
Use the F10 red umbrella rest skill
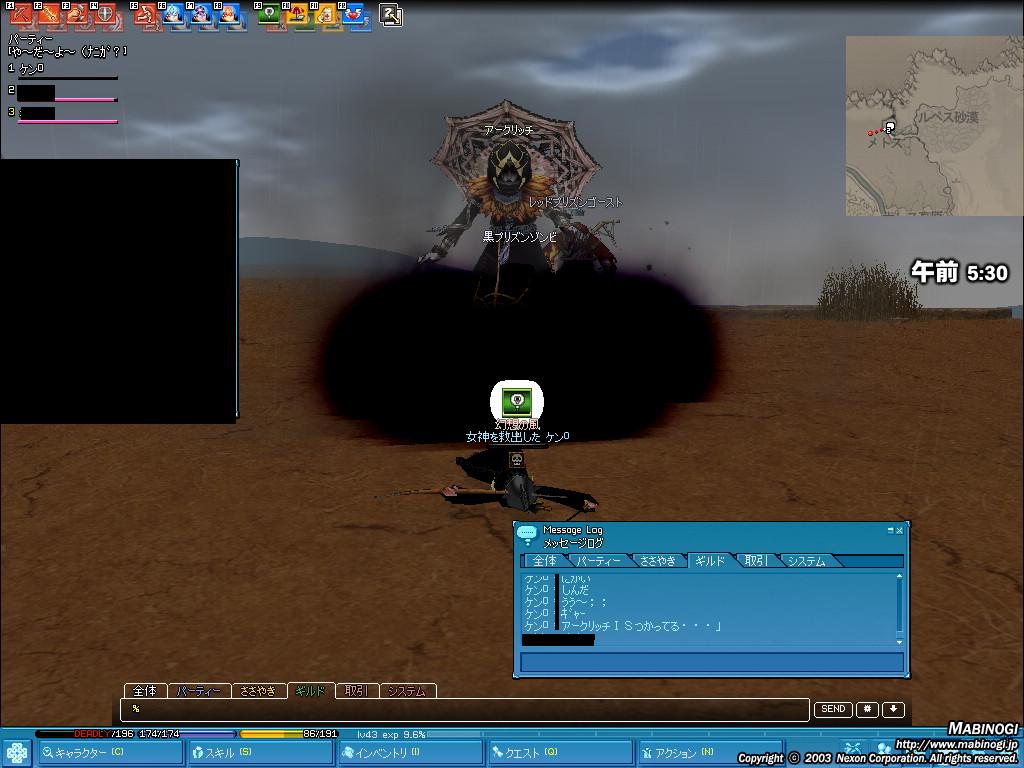pos(297,14)
